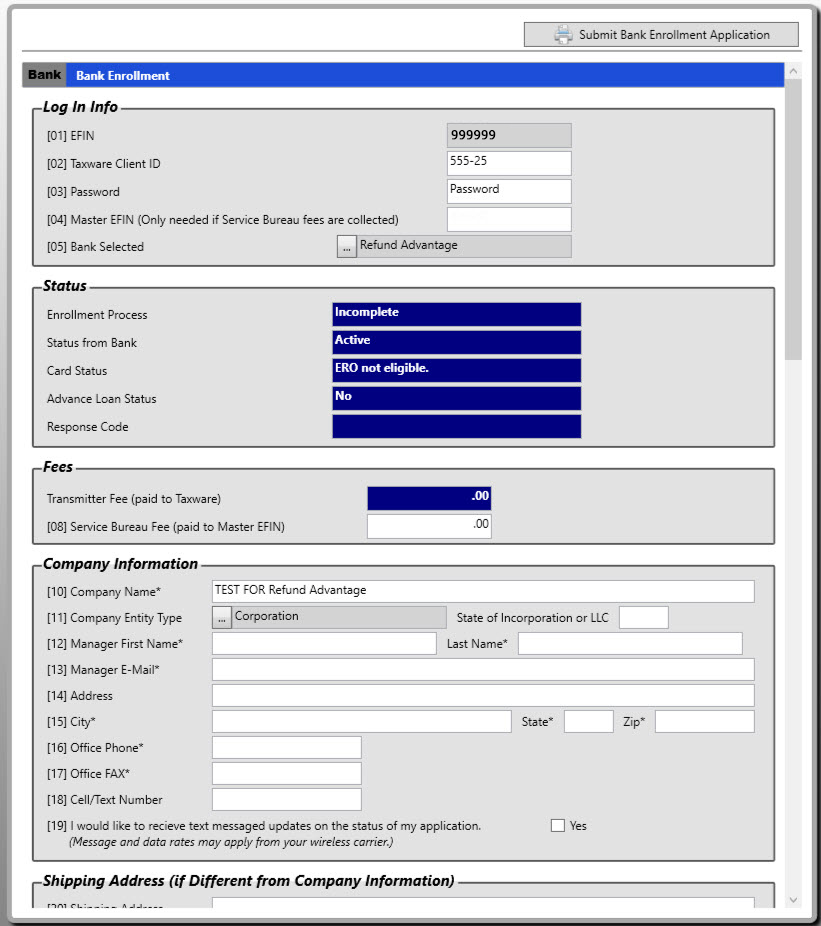Click the Corporation entity type field
The image size is (821, 926).
(x=339, y=618)
